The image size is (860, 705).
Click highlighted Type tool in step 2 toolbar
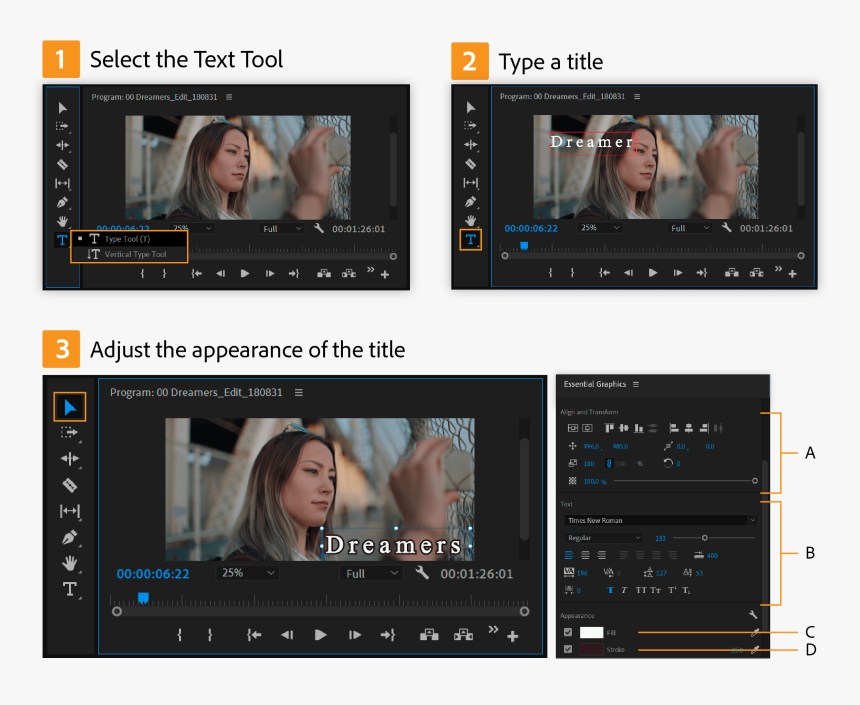pyautogui.click(x=471, y=239)
